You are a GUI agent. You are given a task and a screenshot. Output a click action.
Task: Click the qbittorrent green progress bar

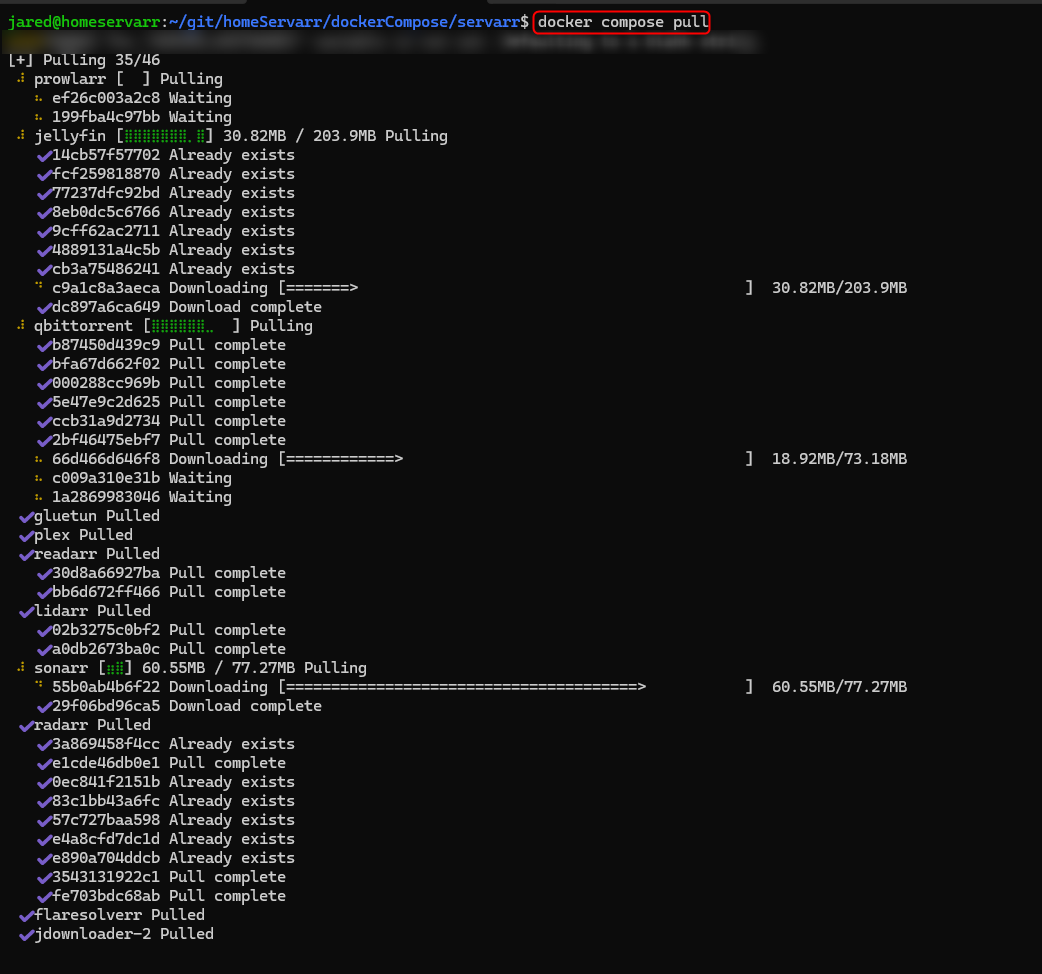(183, 326)
